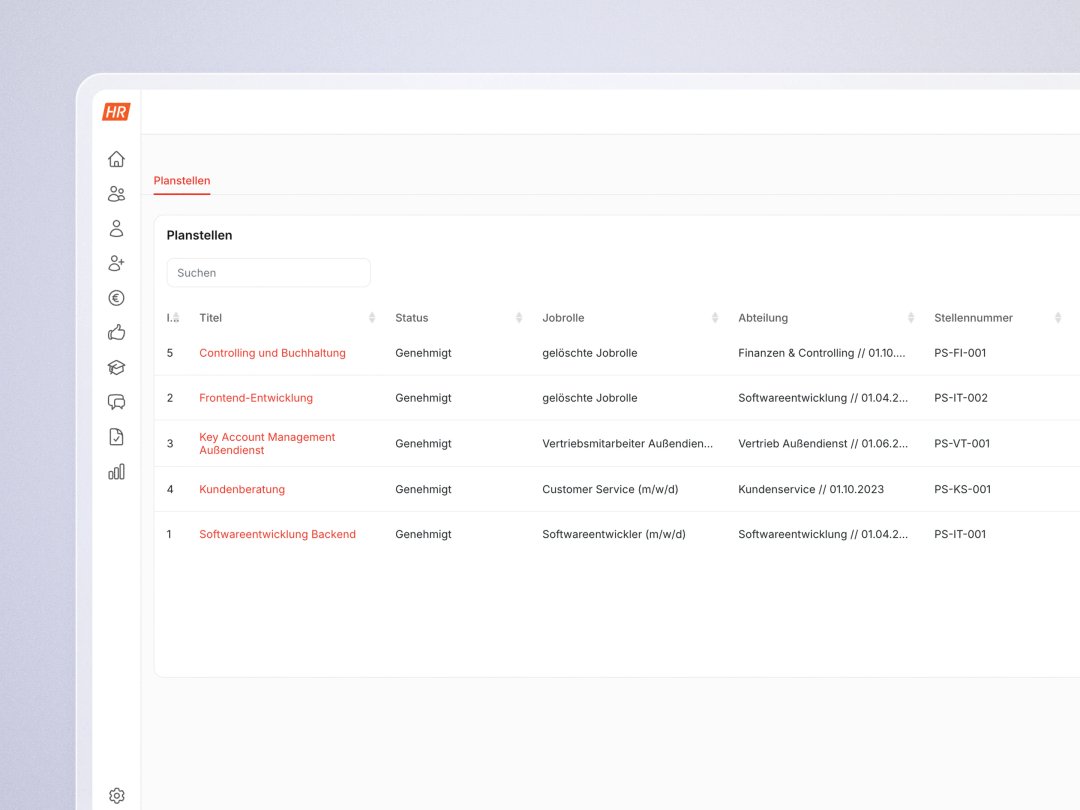Viewport: 1080px width, 810px height.
Task: Open Kundenberatung position link
Action: tap(242, 489)
